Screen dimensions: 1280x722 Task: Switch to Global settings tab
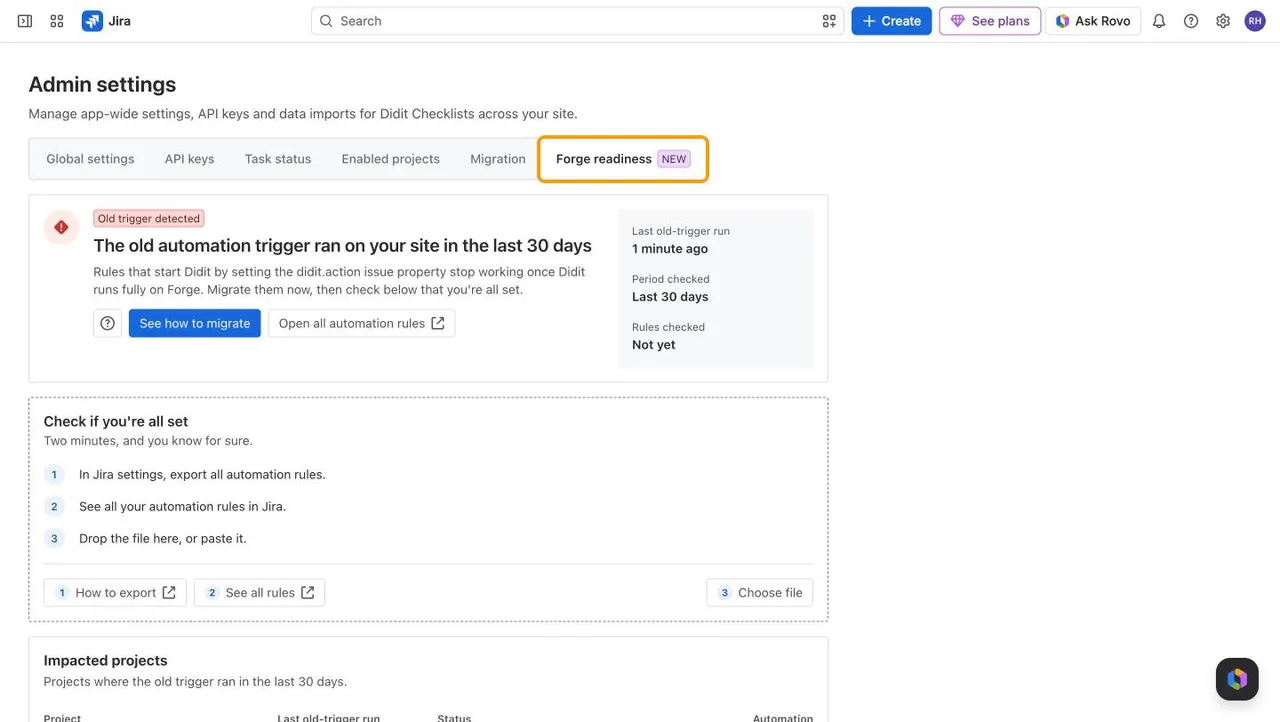90,159
